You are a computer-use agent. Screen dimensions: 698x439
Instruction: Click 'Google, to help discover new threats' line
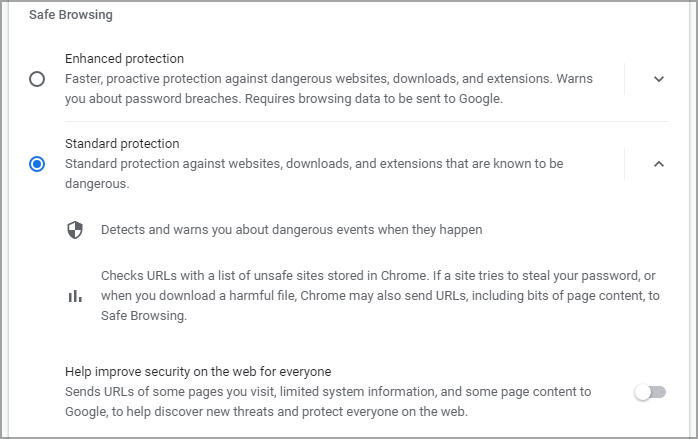click(266, 412)
